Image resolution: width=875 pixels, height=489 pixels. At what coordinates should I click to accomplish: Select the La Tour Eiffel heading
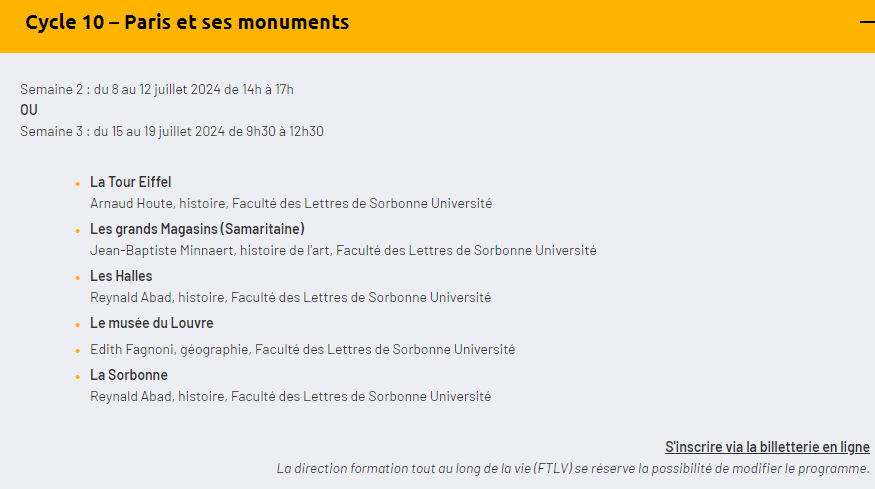tap(131, 182)
